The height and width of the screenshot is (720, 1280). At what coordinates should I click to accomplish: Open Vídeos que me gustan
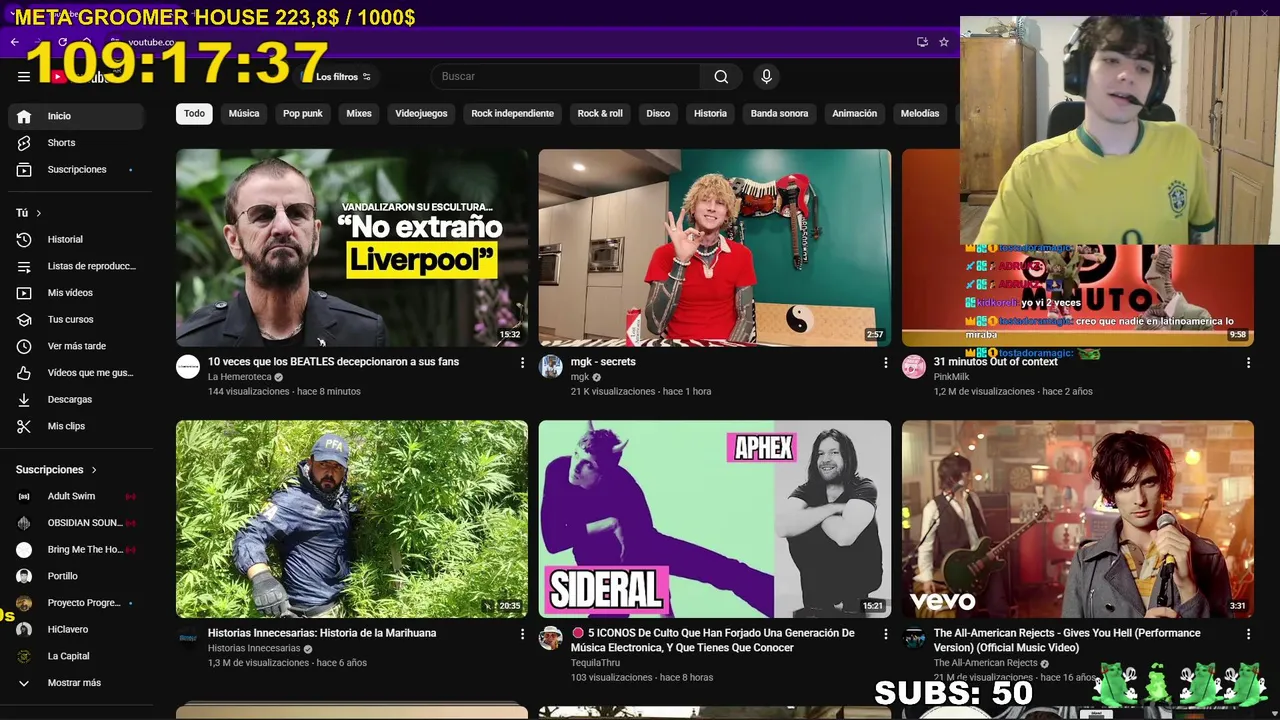(76, 373)
